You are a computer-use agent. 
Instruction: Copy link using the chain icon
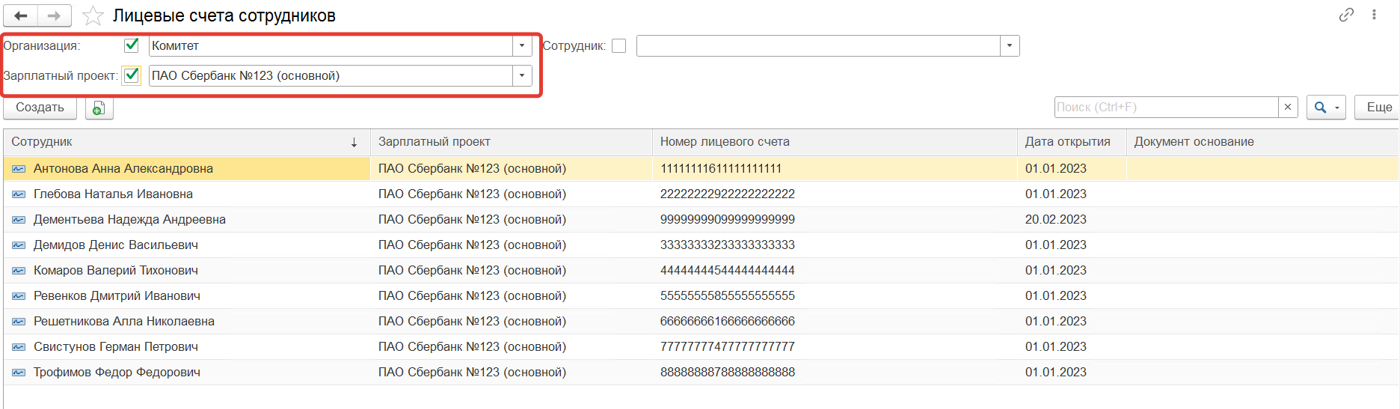[x=1346, y=15]
